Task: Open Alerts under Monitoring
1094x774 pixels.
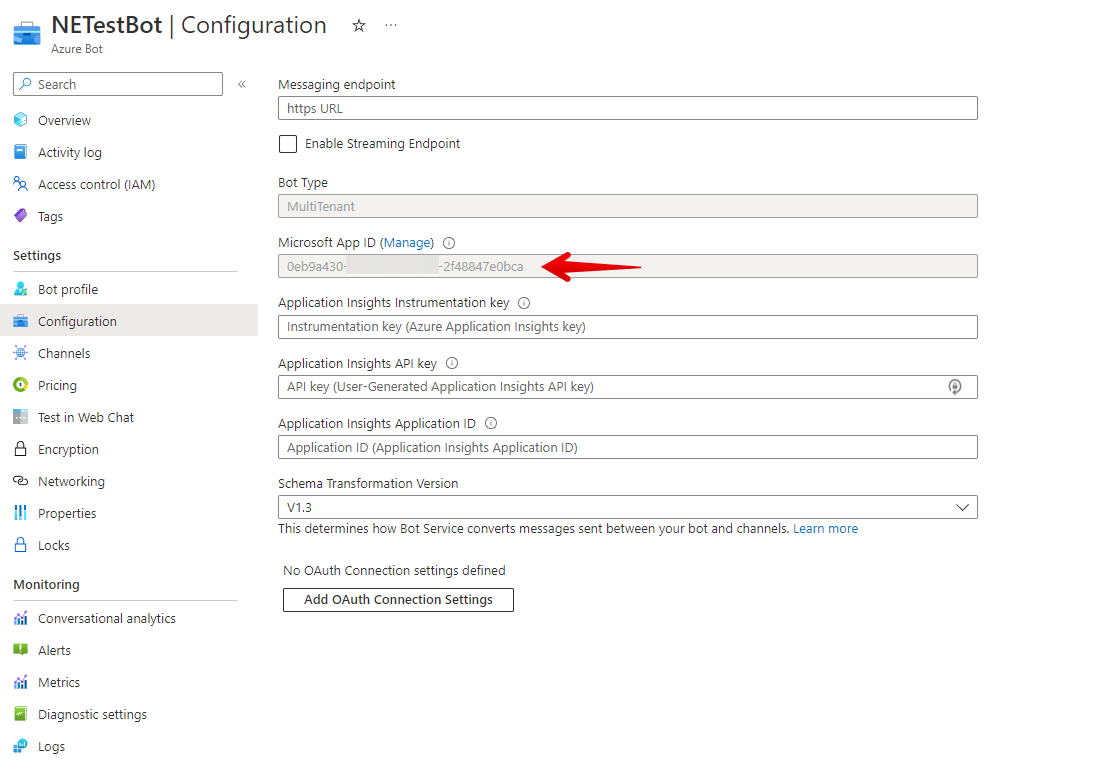Action: click(x=54, y=650)
